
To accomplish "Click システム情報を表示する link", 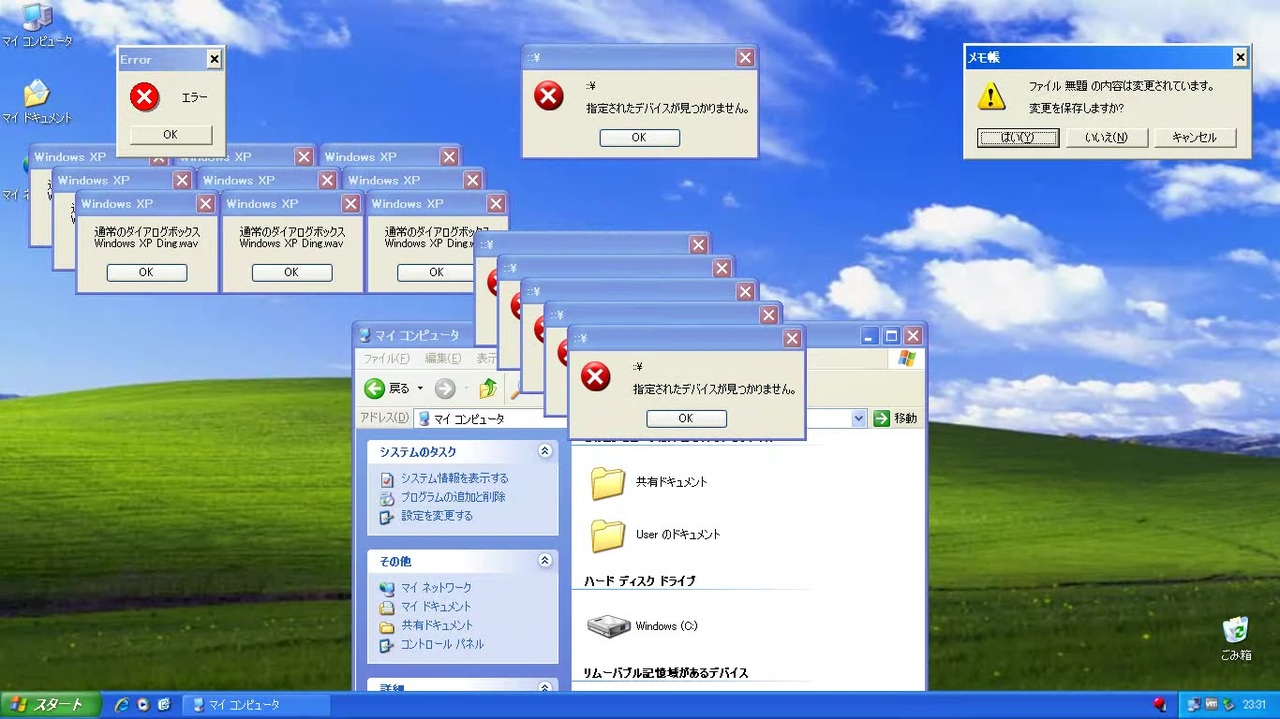I will tap(455, 479).
